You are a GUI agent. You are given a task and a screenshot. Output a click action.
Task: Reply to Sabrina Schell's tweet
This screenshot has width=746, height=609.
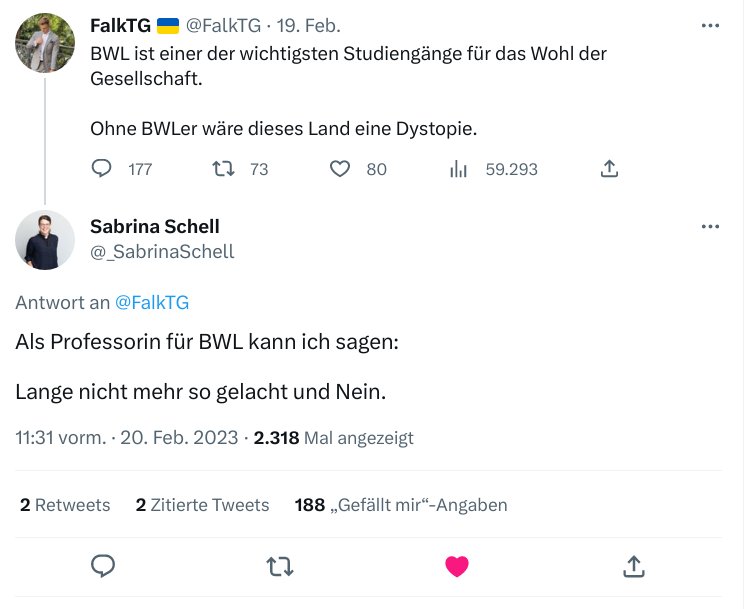[x=104, y=567]
